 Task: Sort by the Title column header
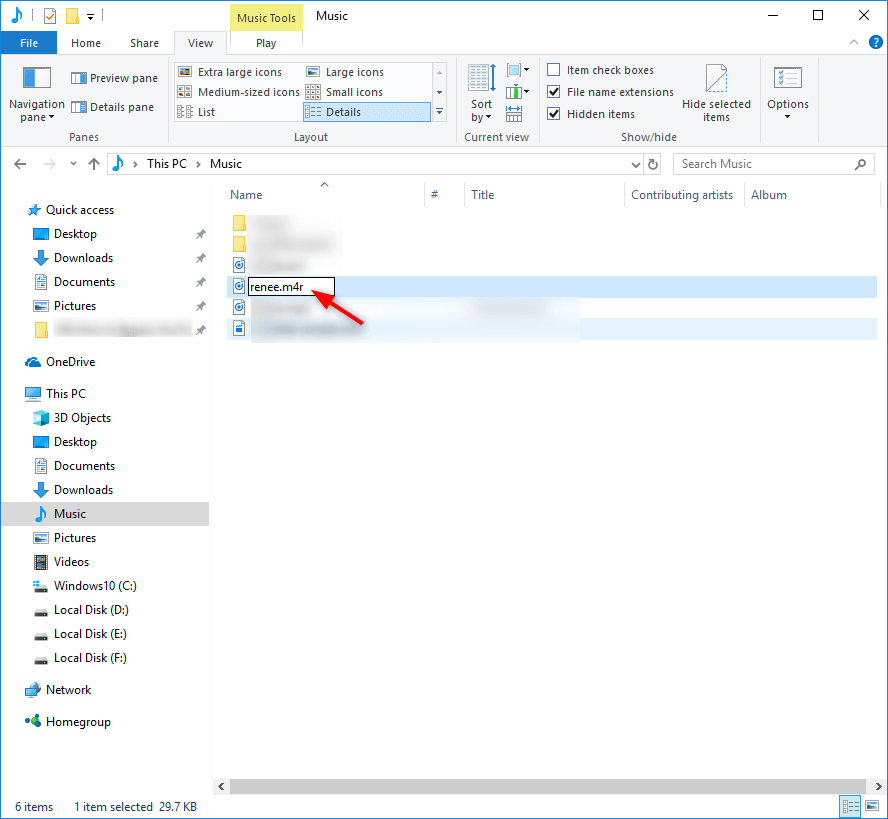tap(483, 195)
